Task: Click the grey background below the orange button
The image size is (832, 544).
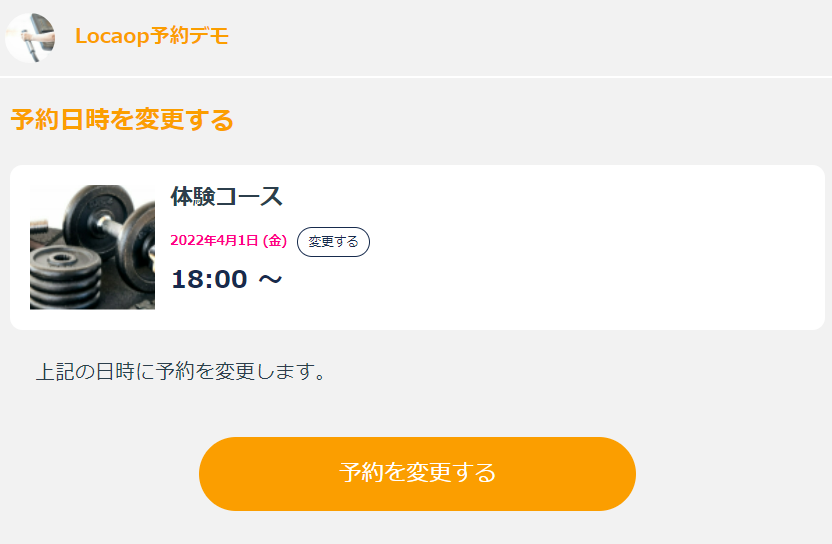Action: click(417, 528)
